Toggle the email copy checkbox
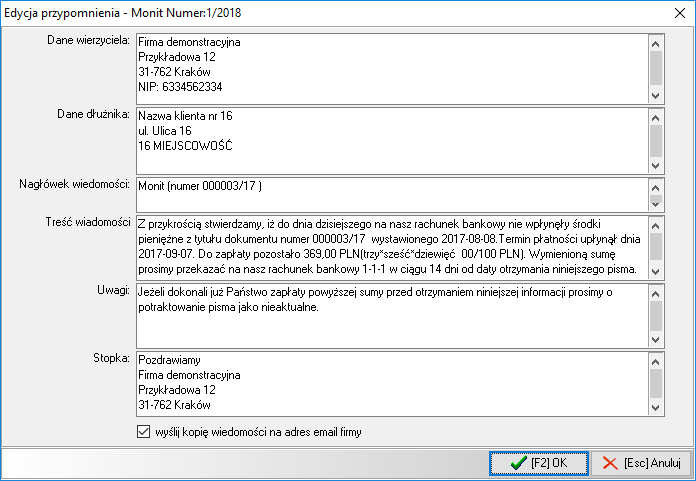The height and width of the screenshot is (481, 696). pyautogui.click(x=142, y=432)
